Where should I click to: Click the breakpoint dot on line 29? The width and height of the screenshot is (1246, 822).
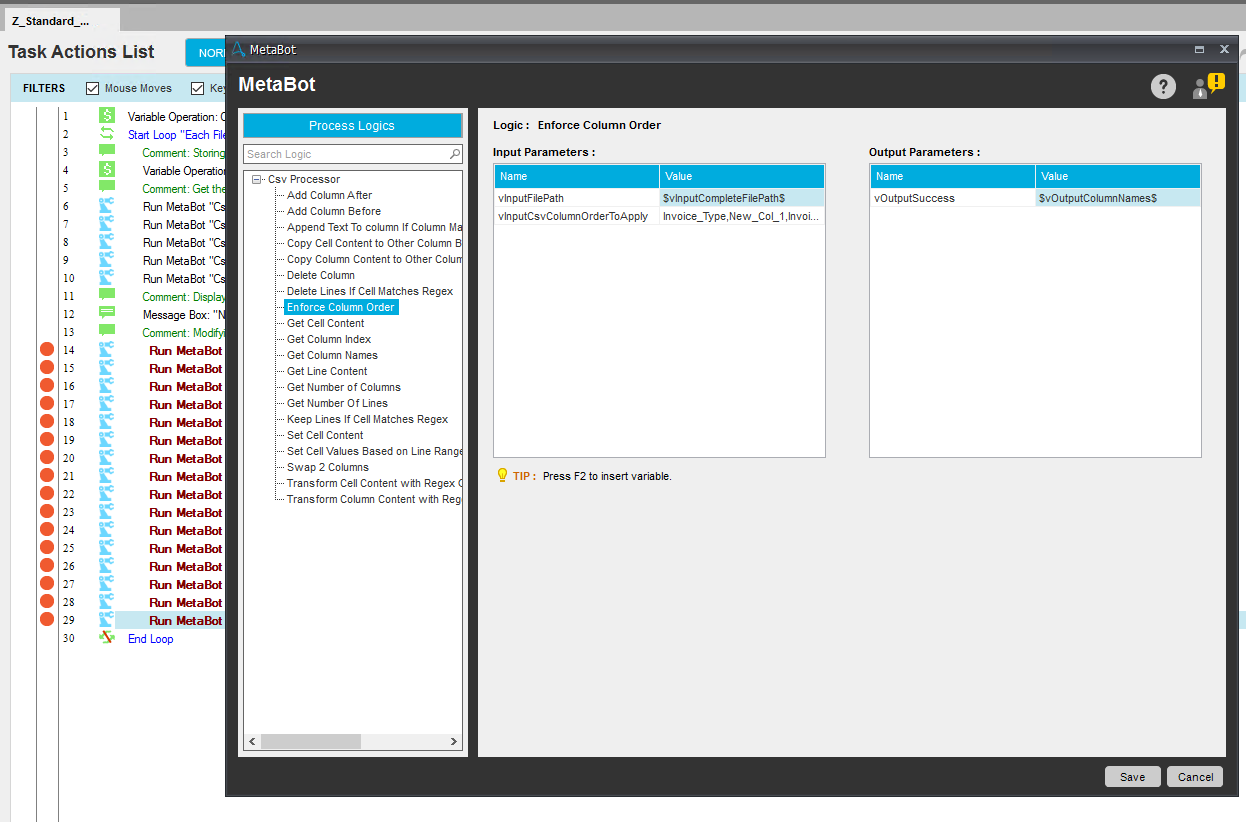[46, 620]
